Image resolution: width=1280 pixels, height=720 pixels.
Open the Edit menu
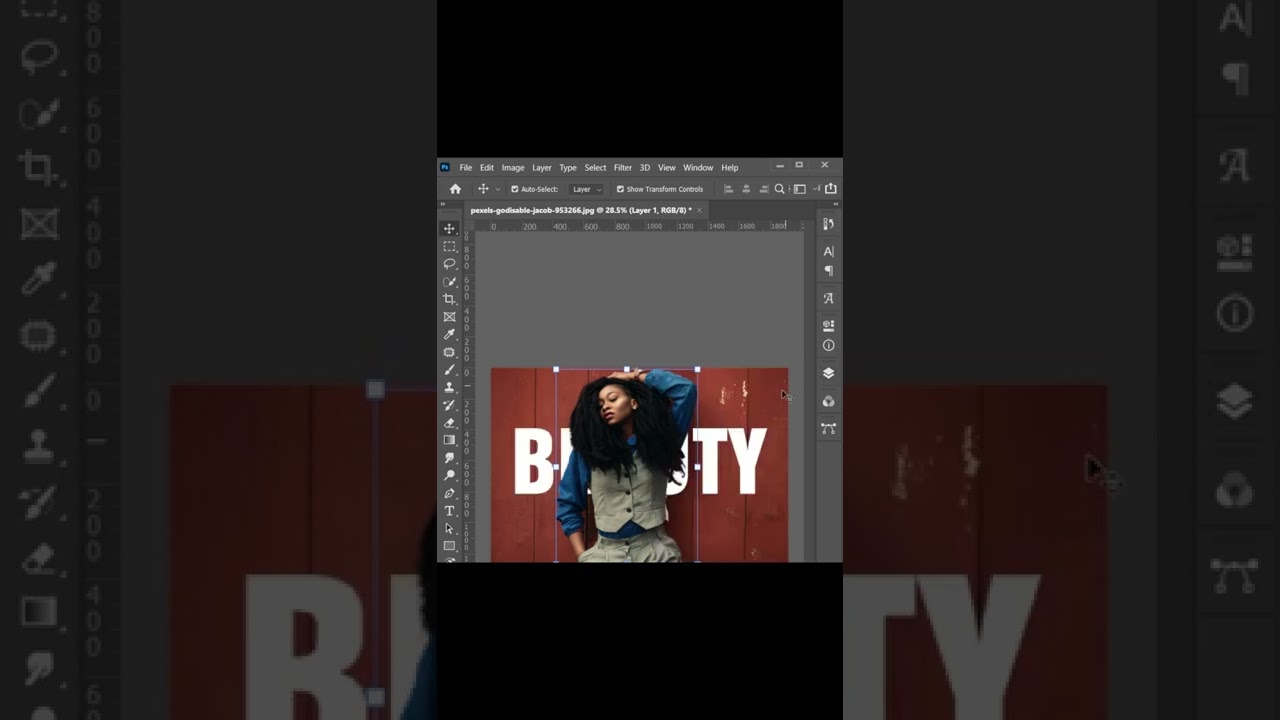pyautogui.click(x=486, y=168)
